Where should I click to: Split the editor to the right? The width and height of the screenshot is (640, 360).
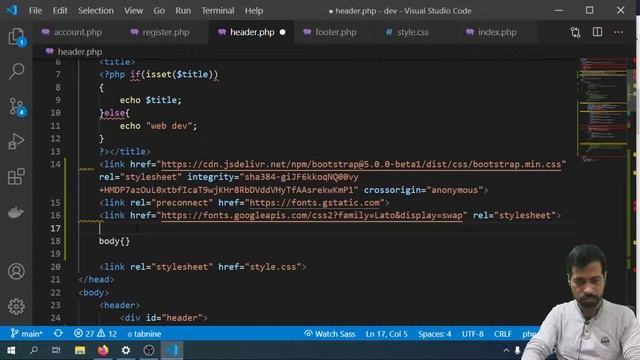(x=597, y=32)
